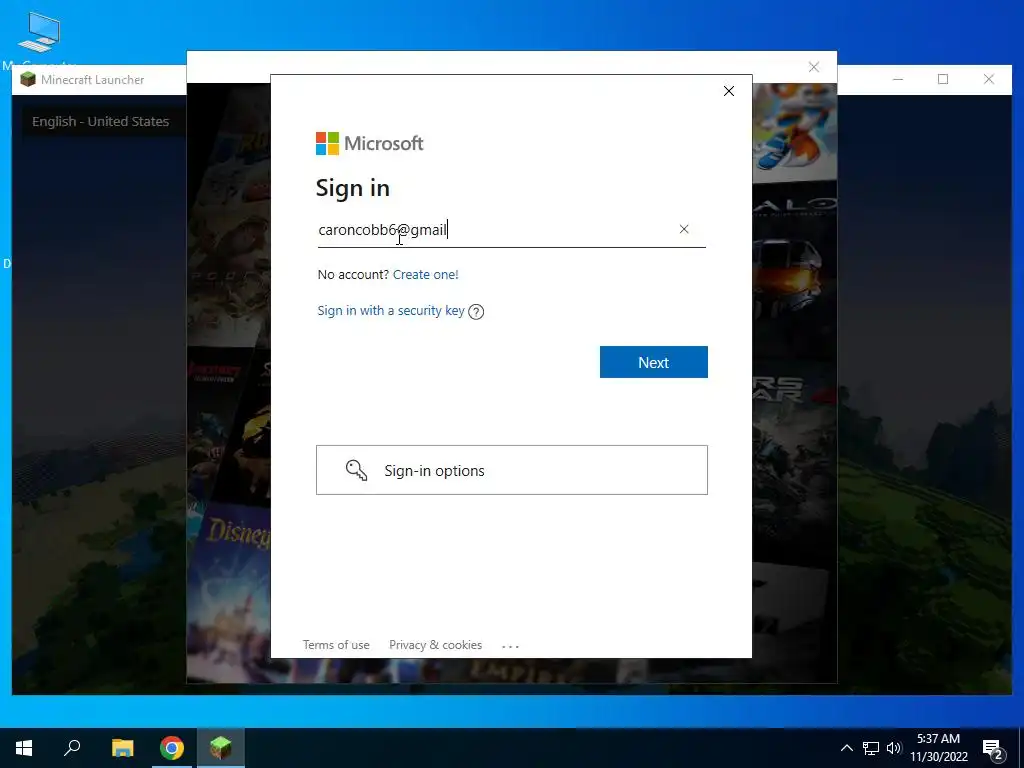Open volume control tray icon
The image size is (1024, 768).
point(894,748)
